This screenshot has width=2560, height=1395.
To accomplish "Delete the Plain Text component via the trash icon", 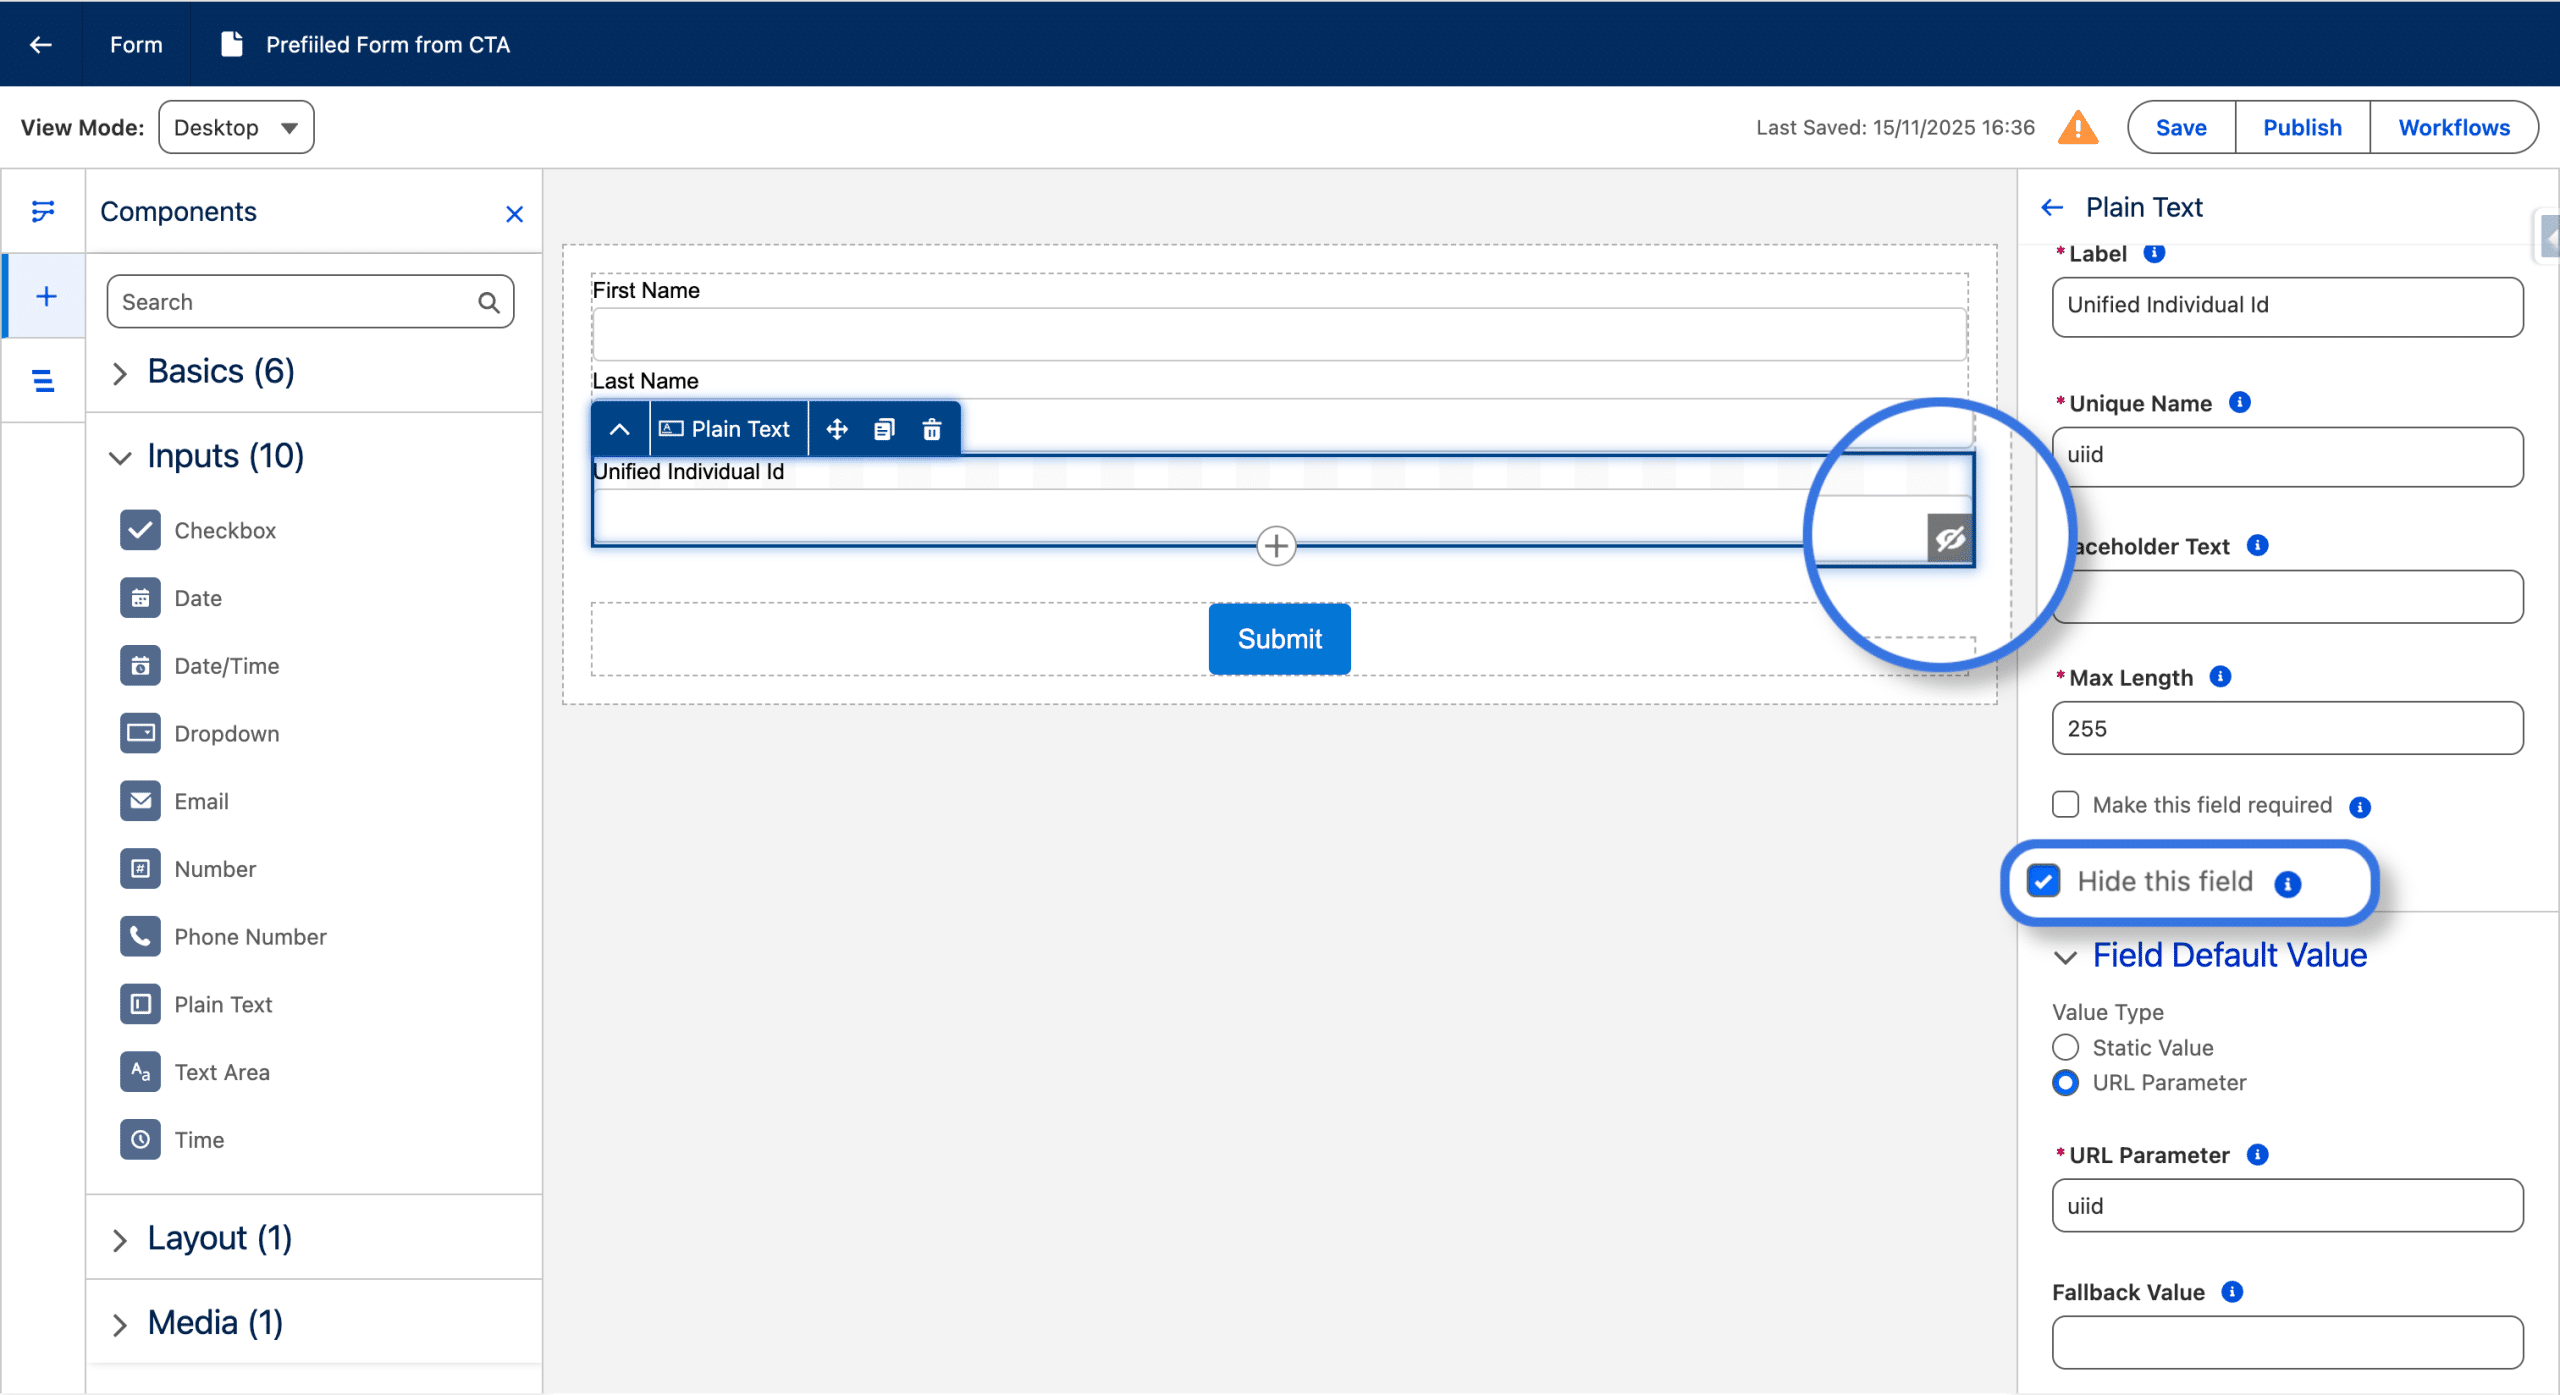I will pyautogui.click(x=931, y=429).
